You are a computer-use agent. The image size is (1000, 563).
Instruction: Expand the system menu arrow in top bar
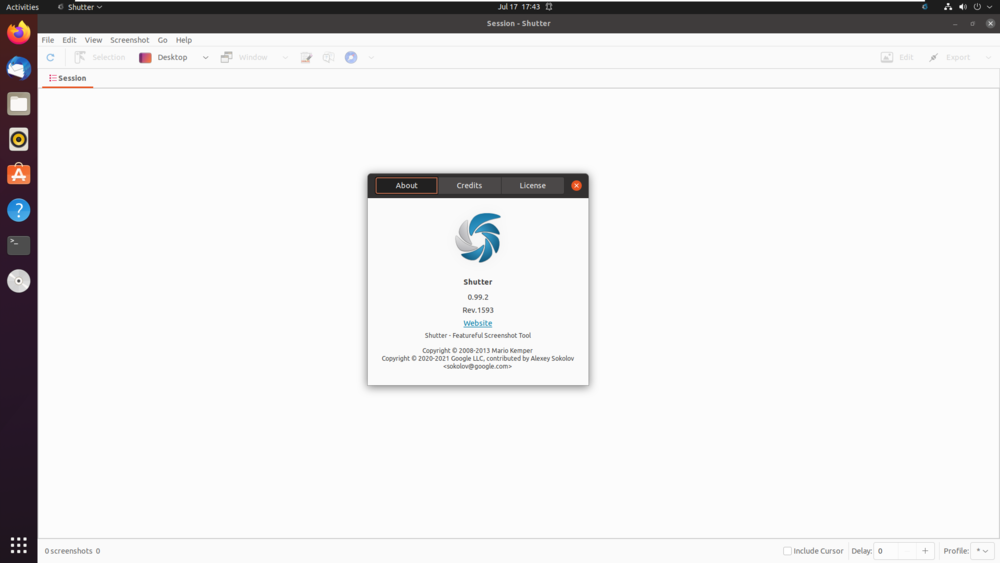click(989, 7)
